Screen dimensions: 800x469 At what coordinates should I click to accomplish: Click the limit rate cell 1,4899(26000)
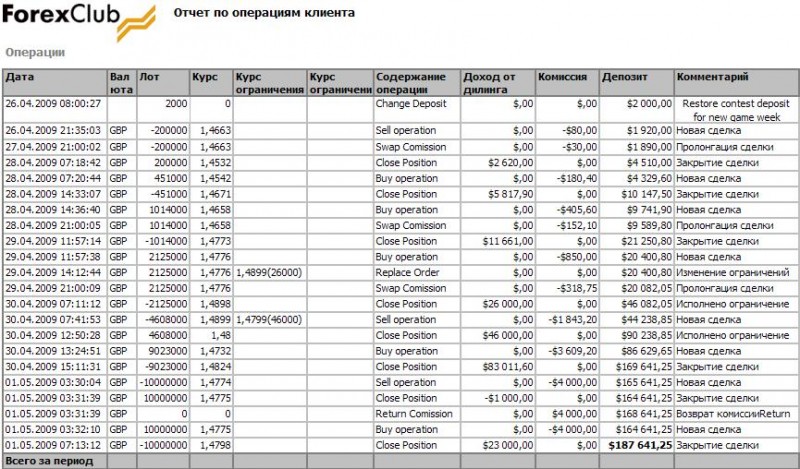point(269,271)
